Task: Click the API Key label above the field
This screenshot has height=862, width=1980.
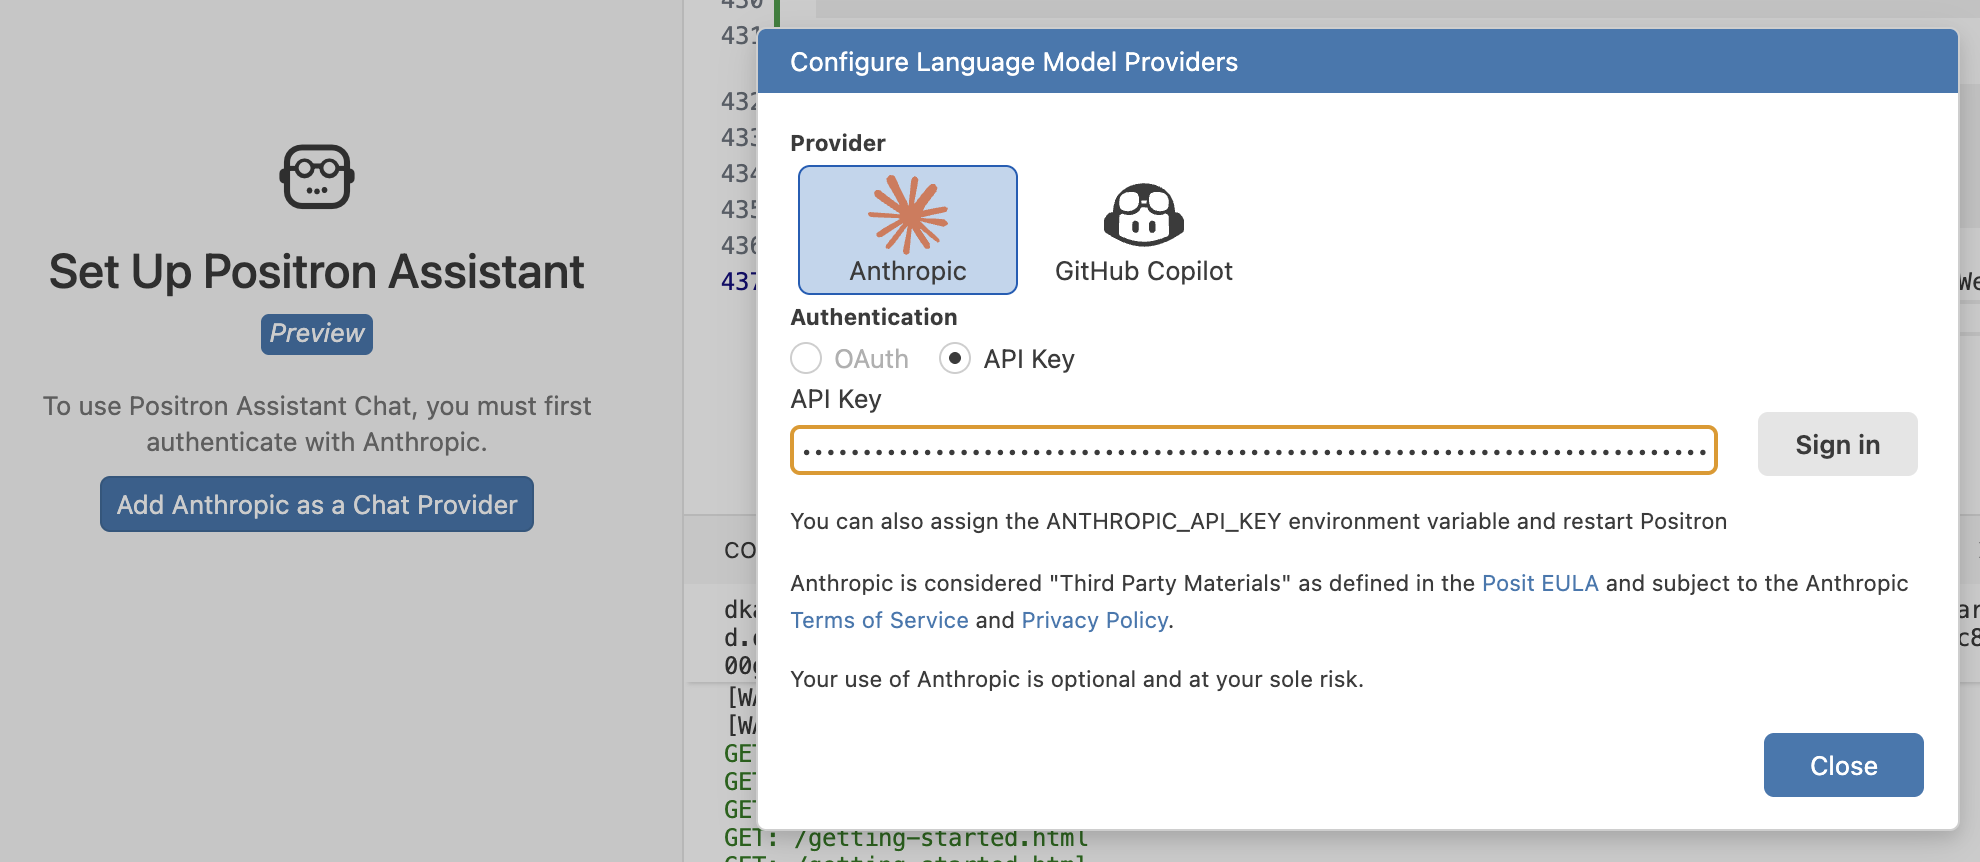Action: pos(835,399)
